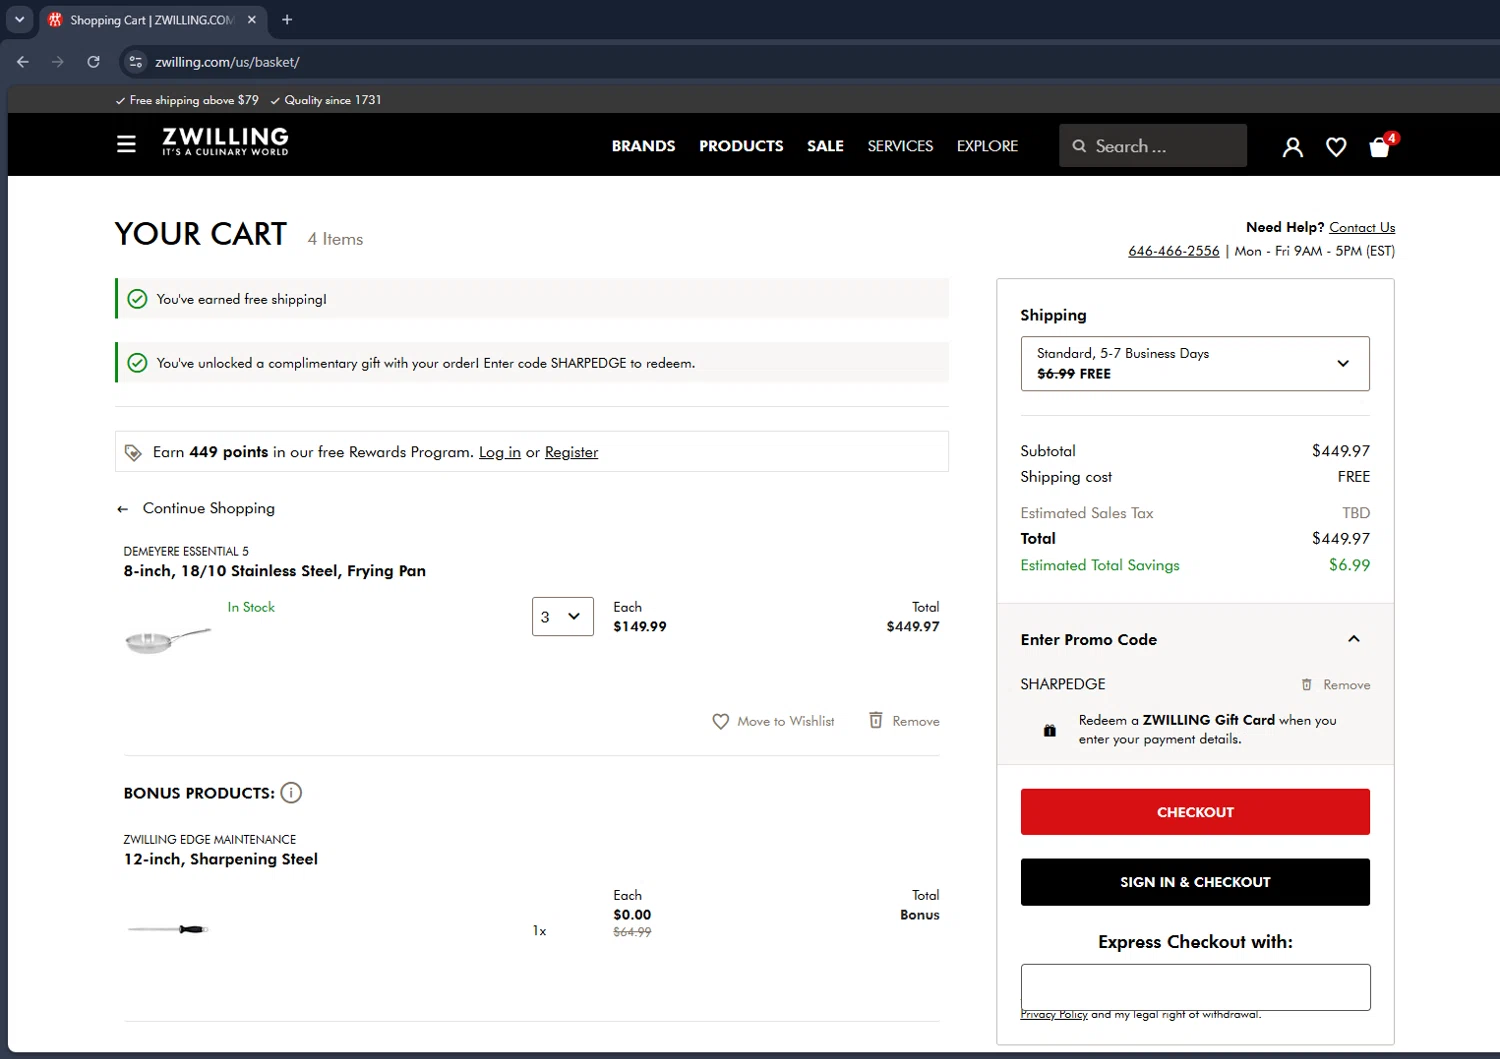Click the green In Stock label
The width and height of the screenshot is (1500, 1059).
[x=251, y=607]
